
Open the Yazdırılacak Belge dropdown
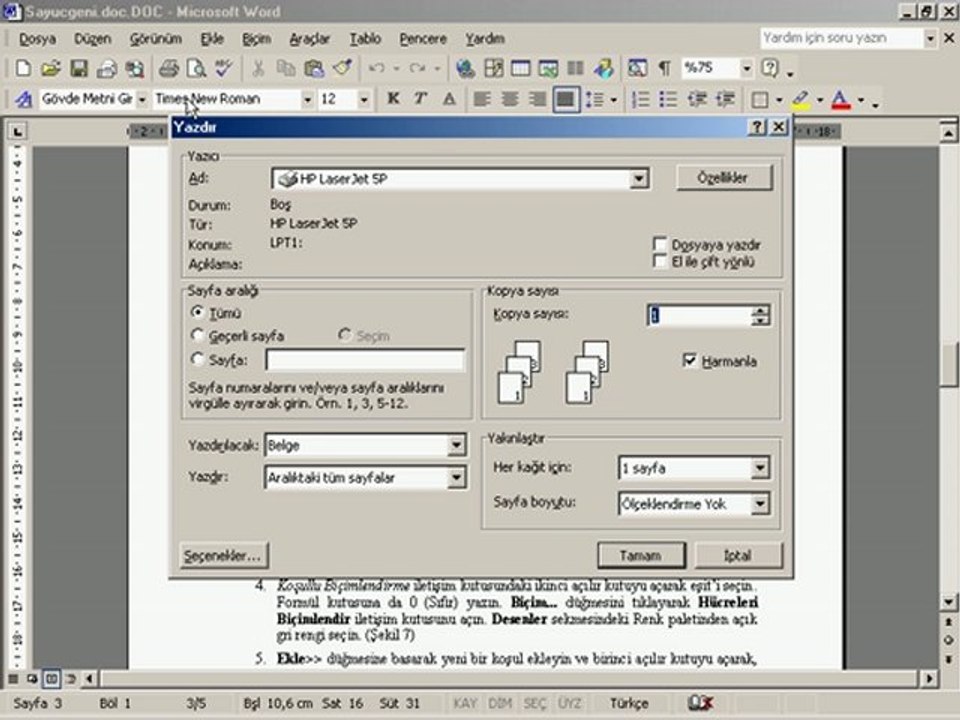tap(456, 445)
